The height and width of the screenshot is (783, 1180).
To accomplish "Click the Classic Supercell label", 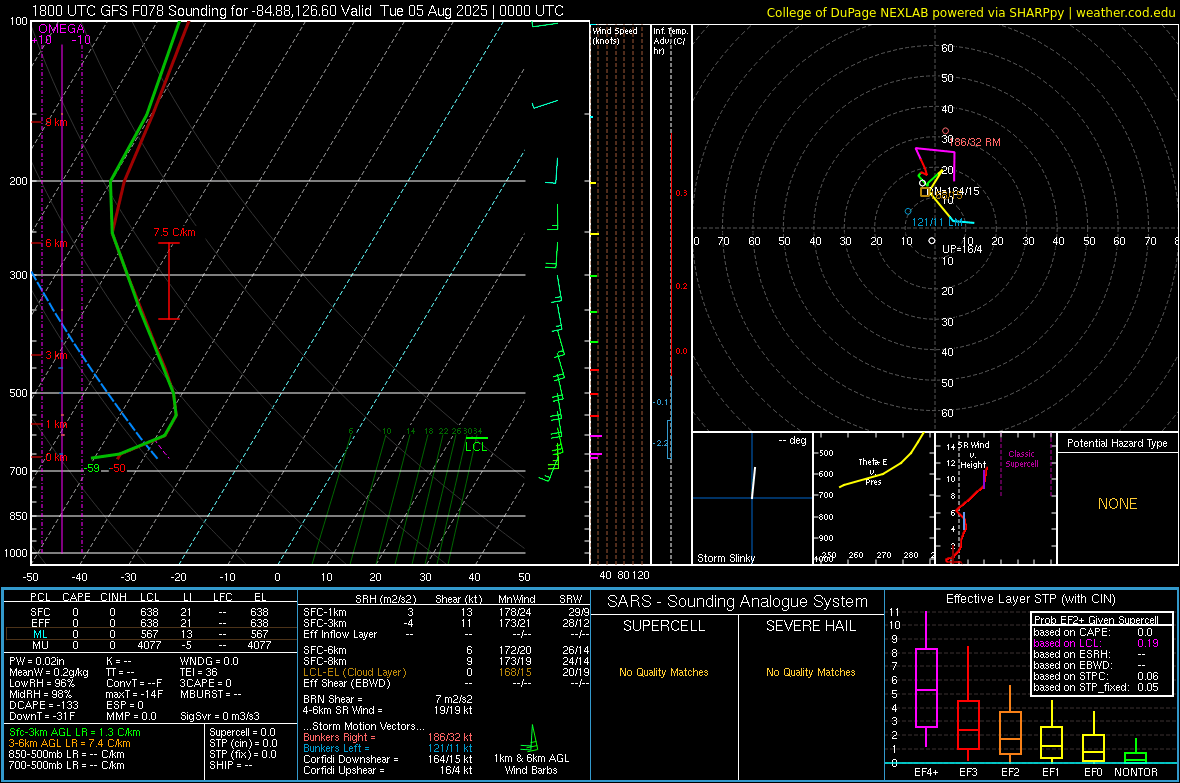I will click(x=1021, y=459).
